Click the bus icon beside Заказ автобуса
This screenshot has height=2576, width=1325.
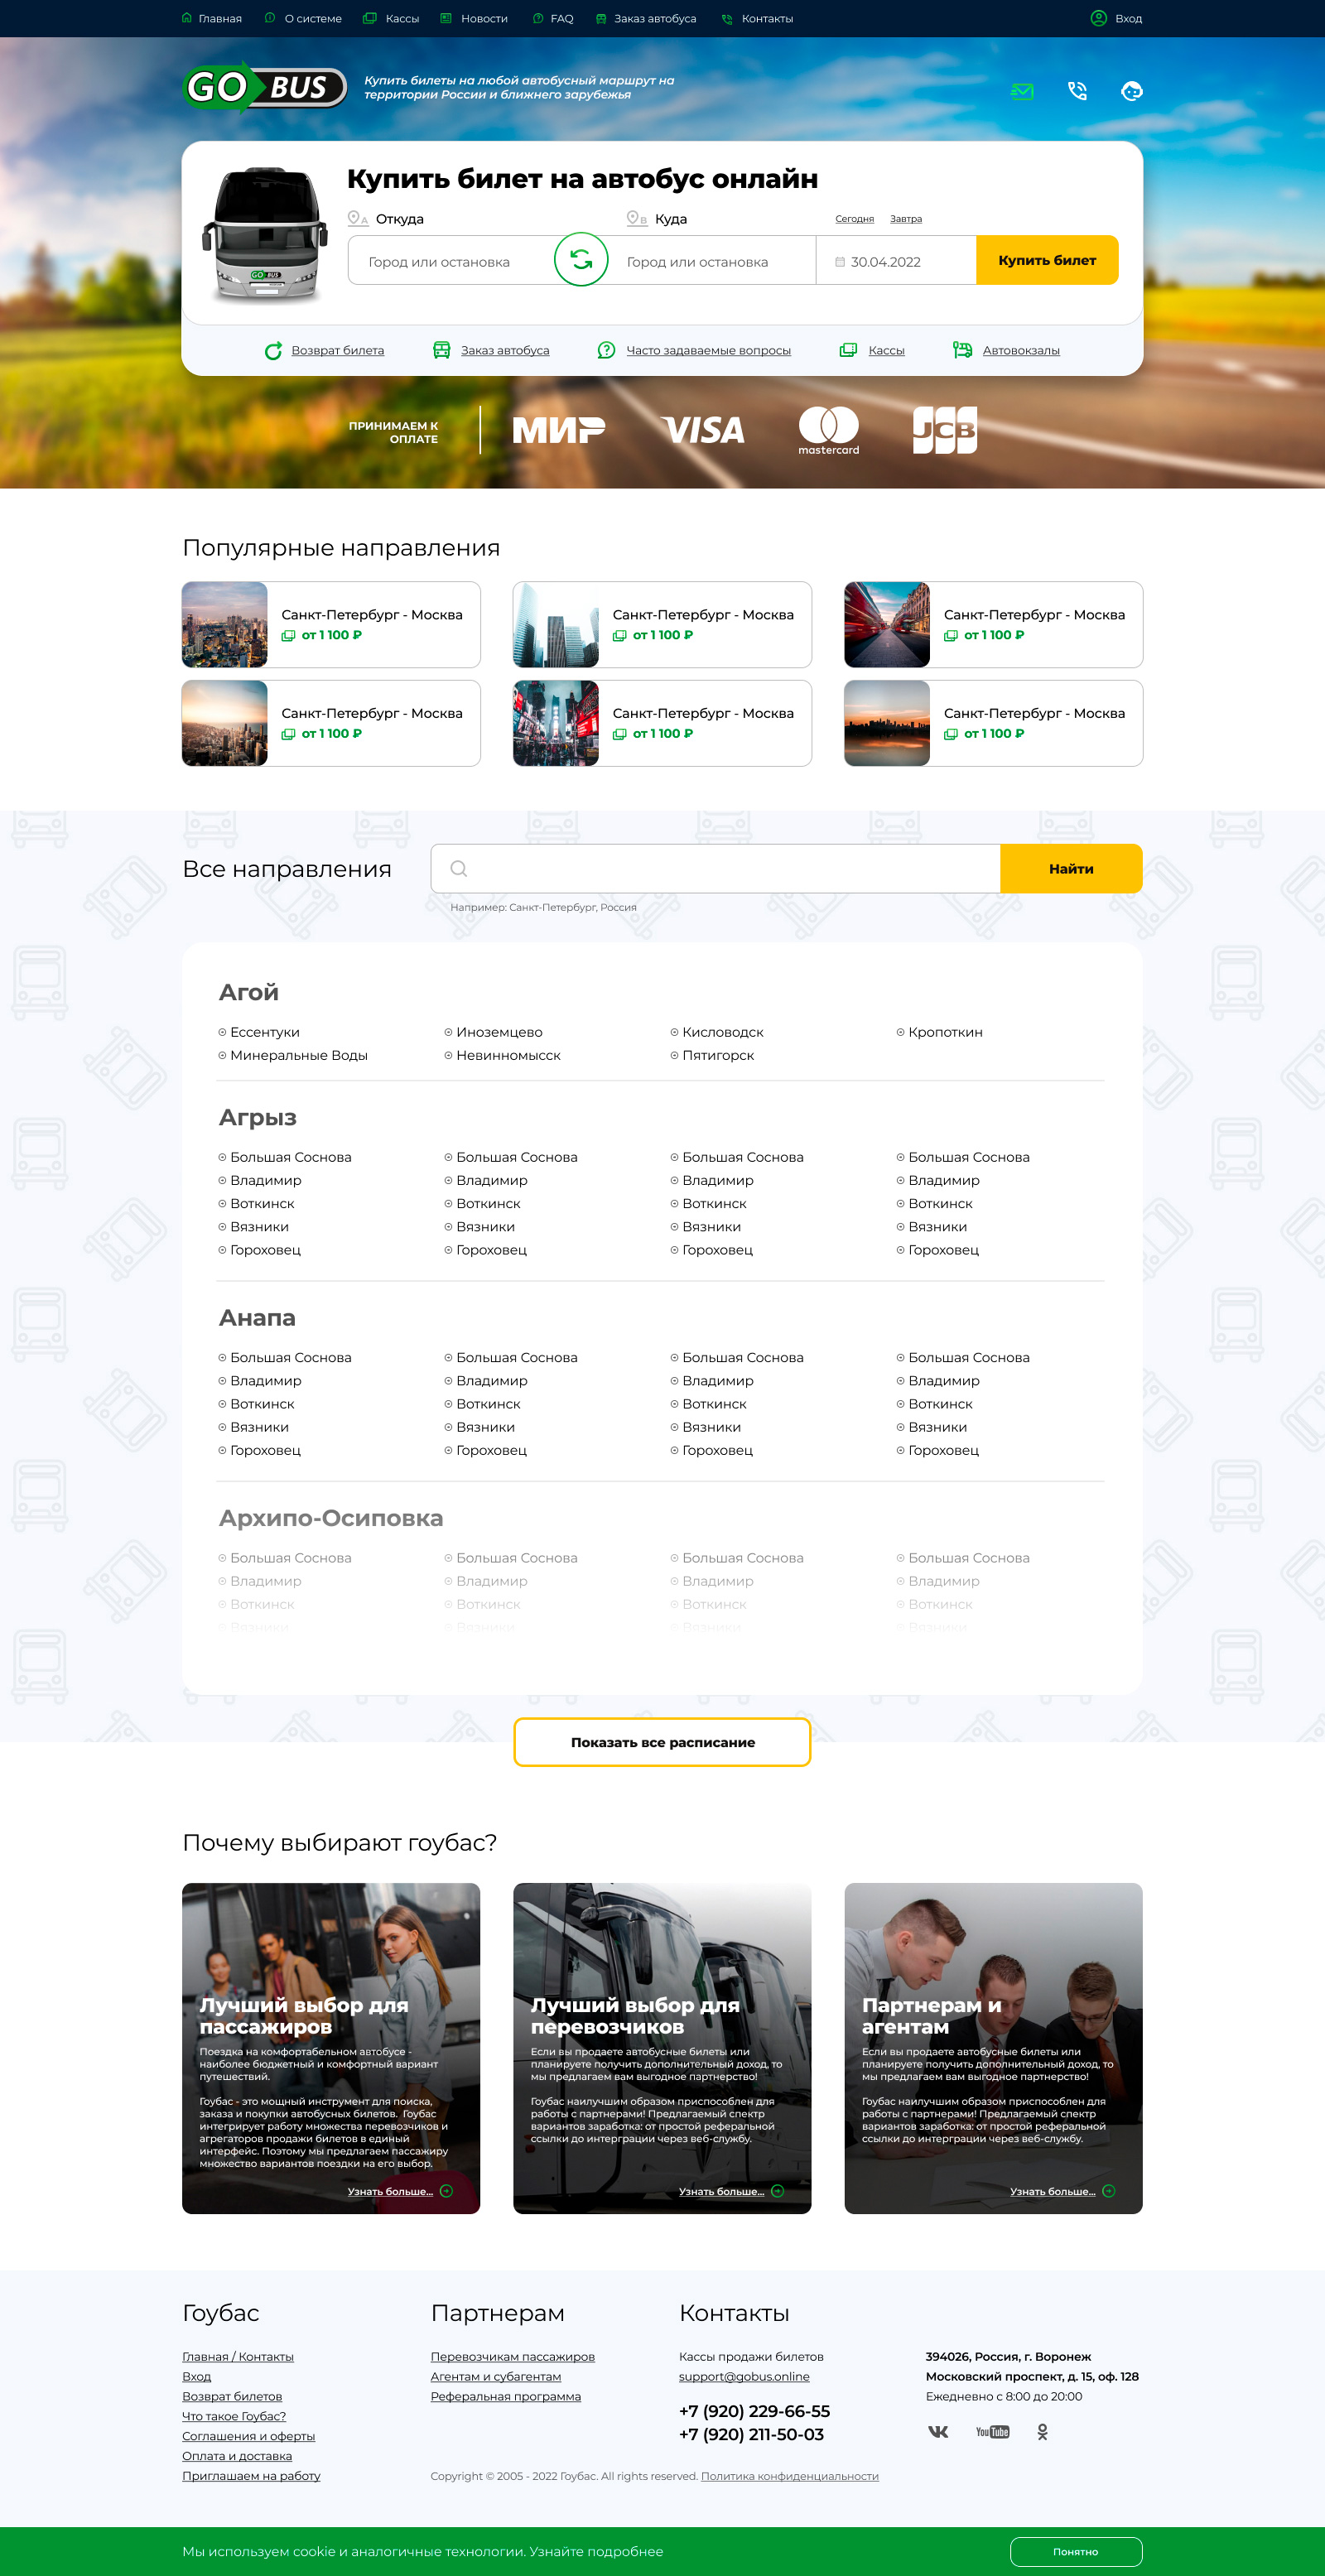click(441, 350)
